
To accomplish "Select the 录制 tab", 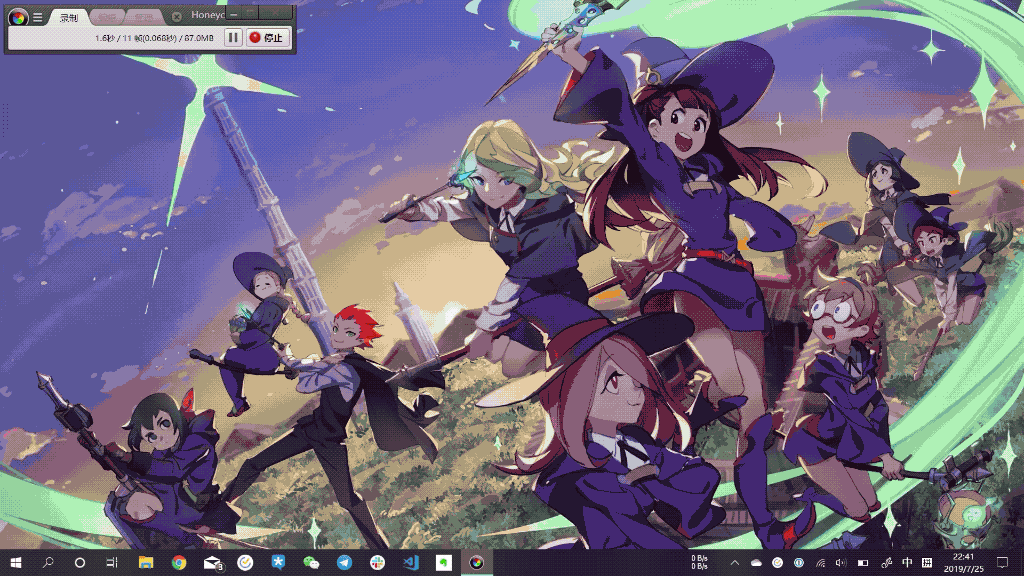I will [x=69, y=18].
